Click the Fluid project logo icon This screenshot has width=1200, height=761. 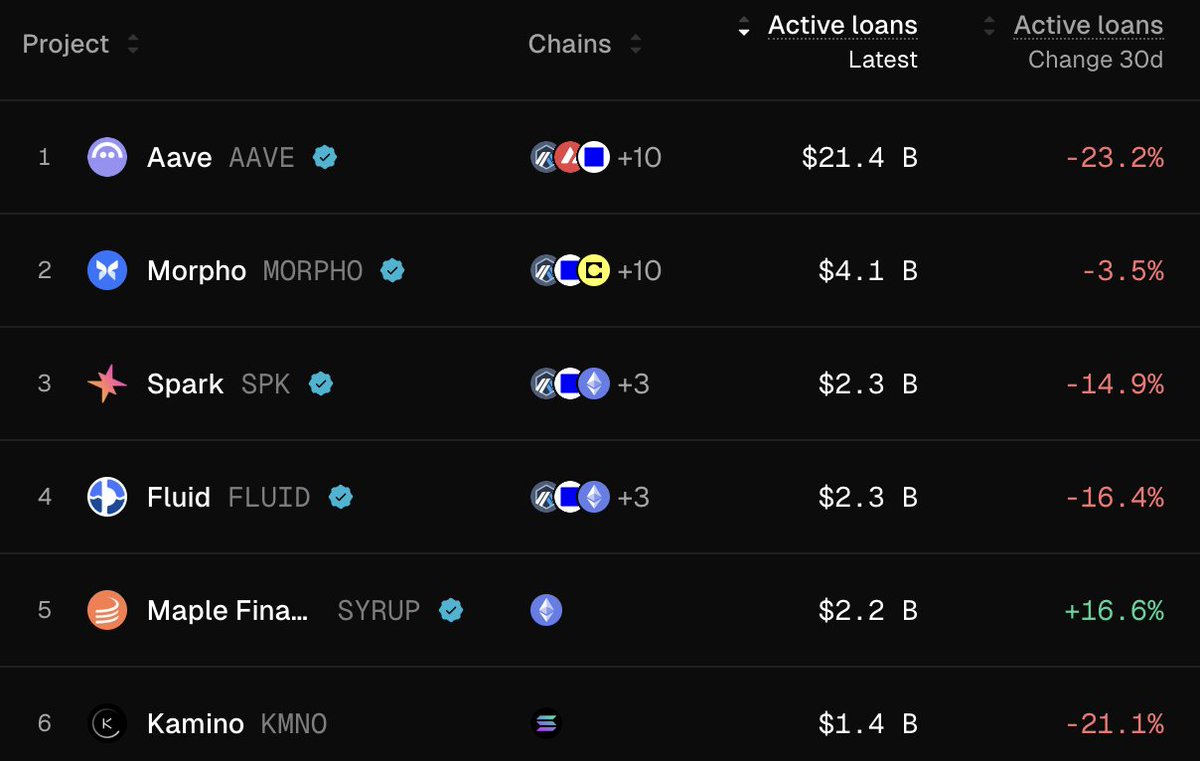[x=107, y=497]
